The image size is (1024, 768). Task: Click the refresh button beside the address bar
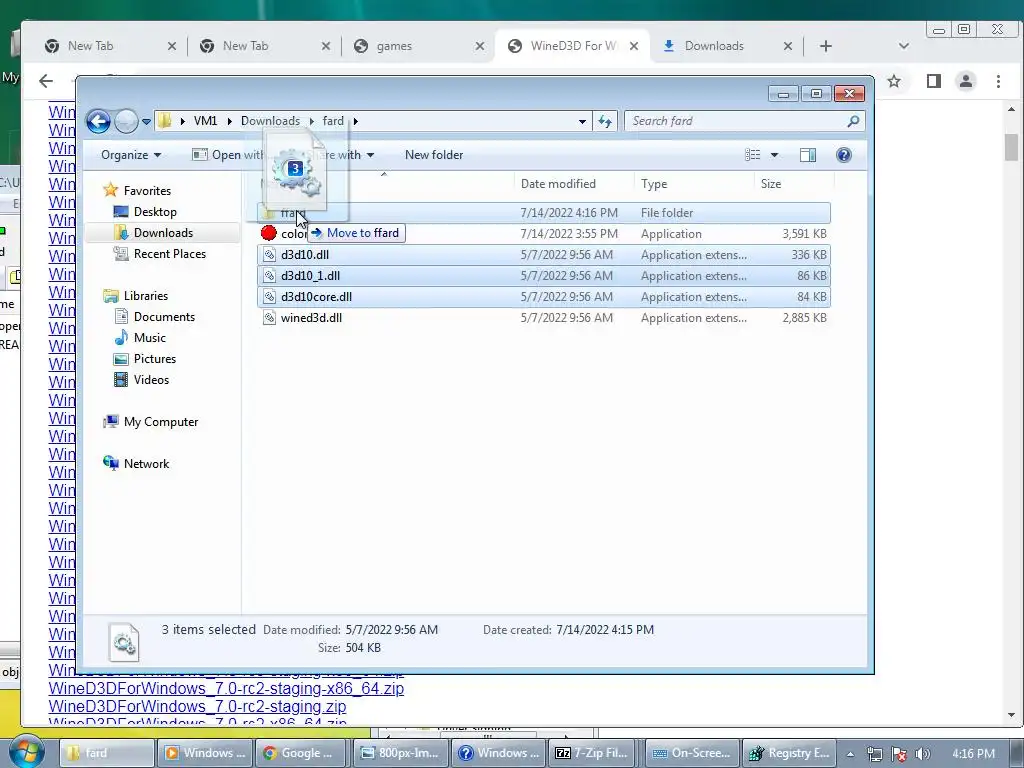(x=605, y=121)
